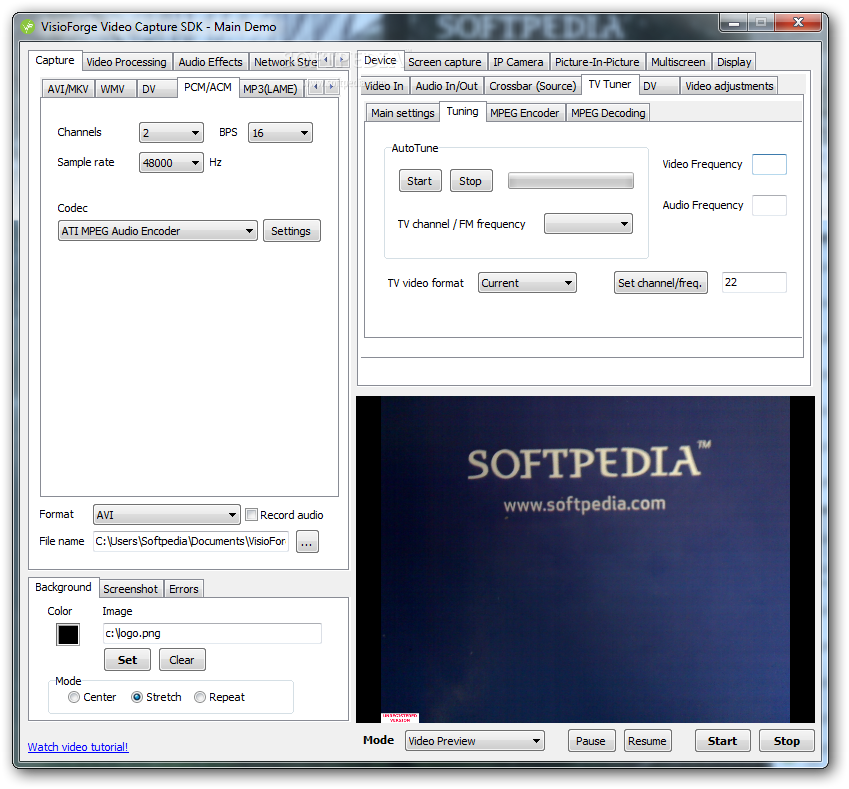Select the Stretch background mode
The height and width of the screenshot is (789, 849).
pos(137,697)
